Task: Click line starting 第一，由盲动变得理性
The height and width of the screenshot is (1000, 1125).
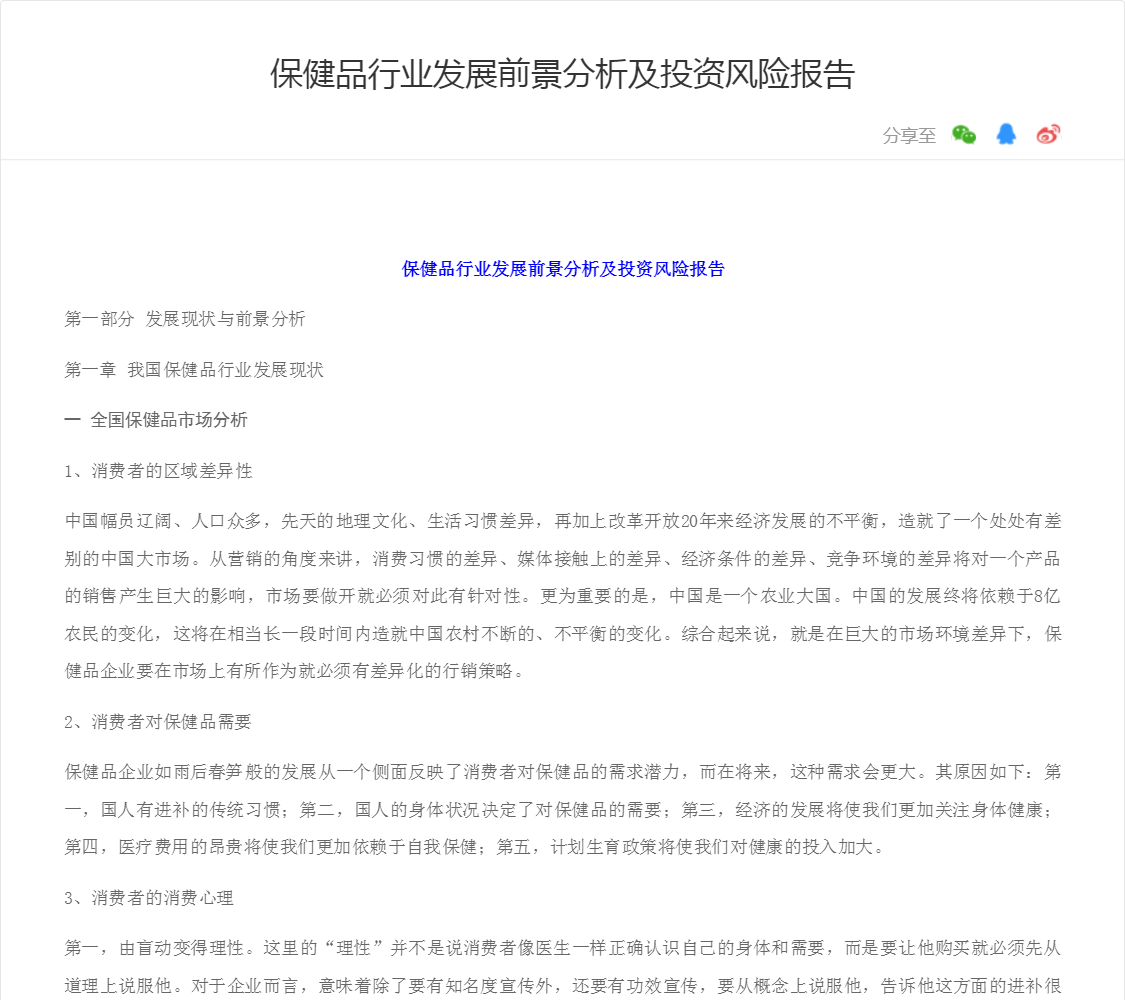Action: [563, 948]
